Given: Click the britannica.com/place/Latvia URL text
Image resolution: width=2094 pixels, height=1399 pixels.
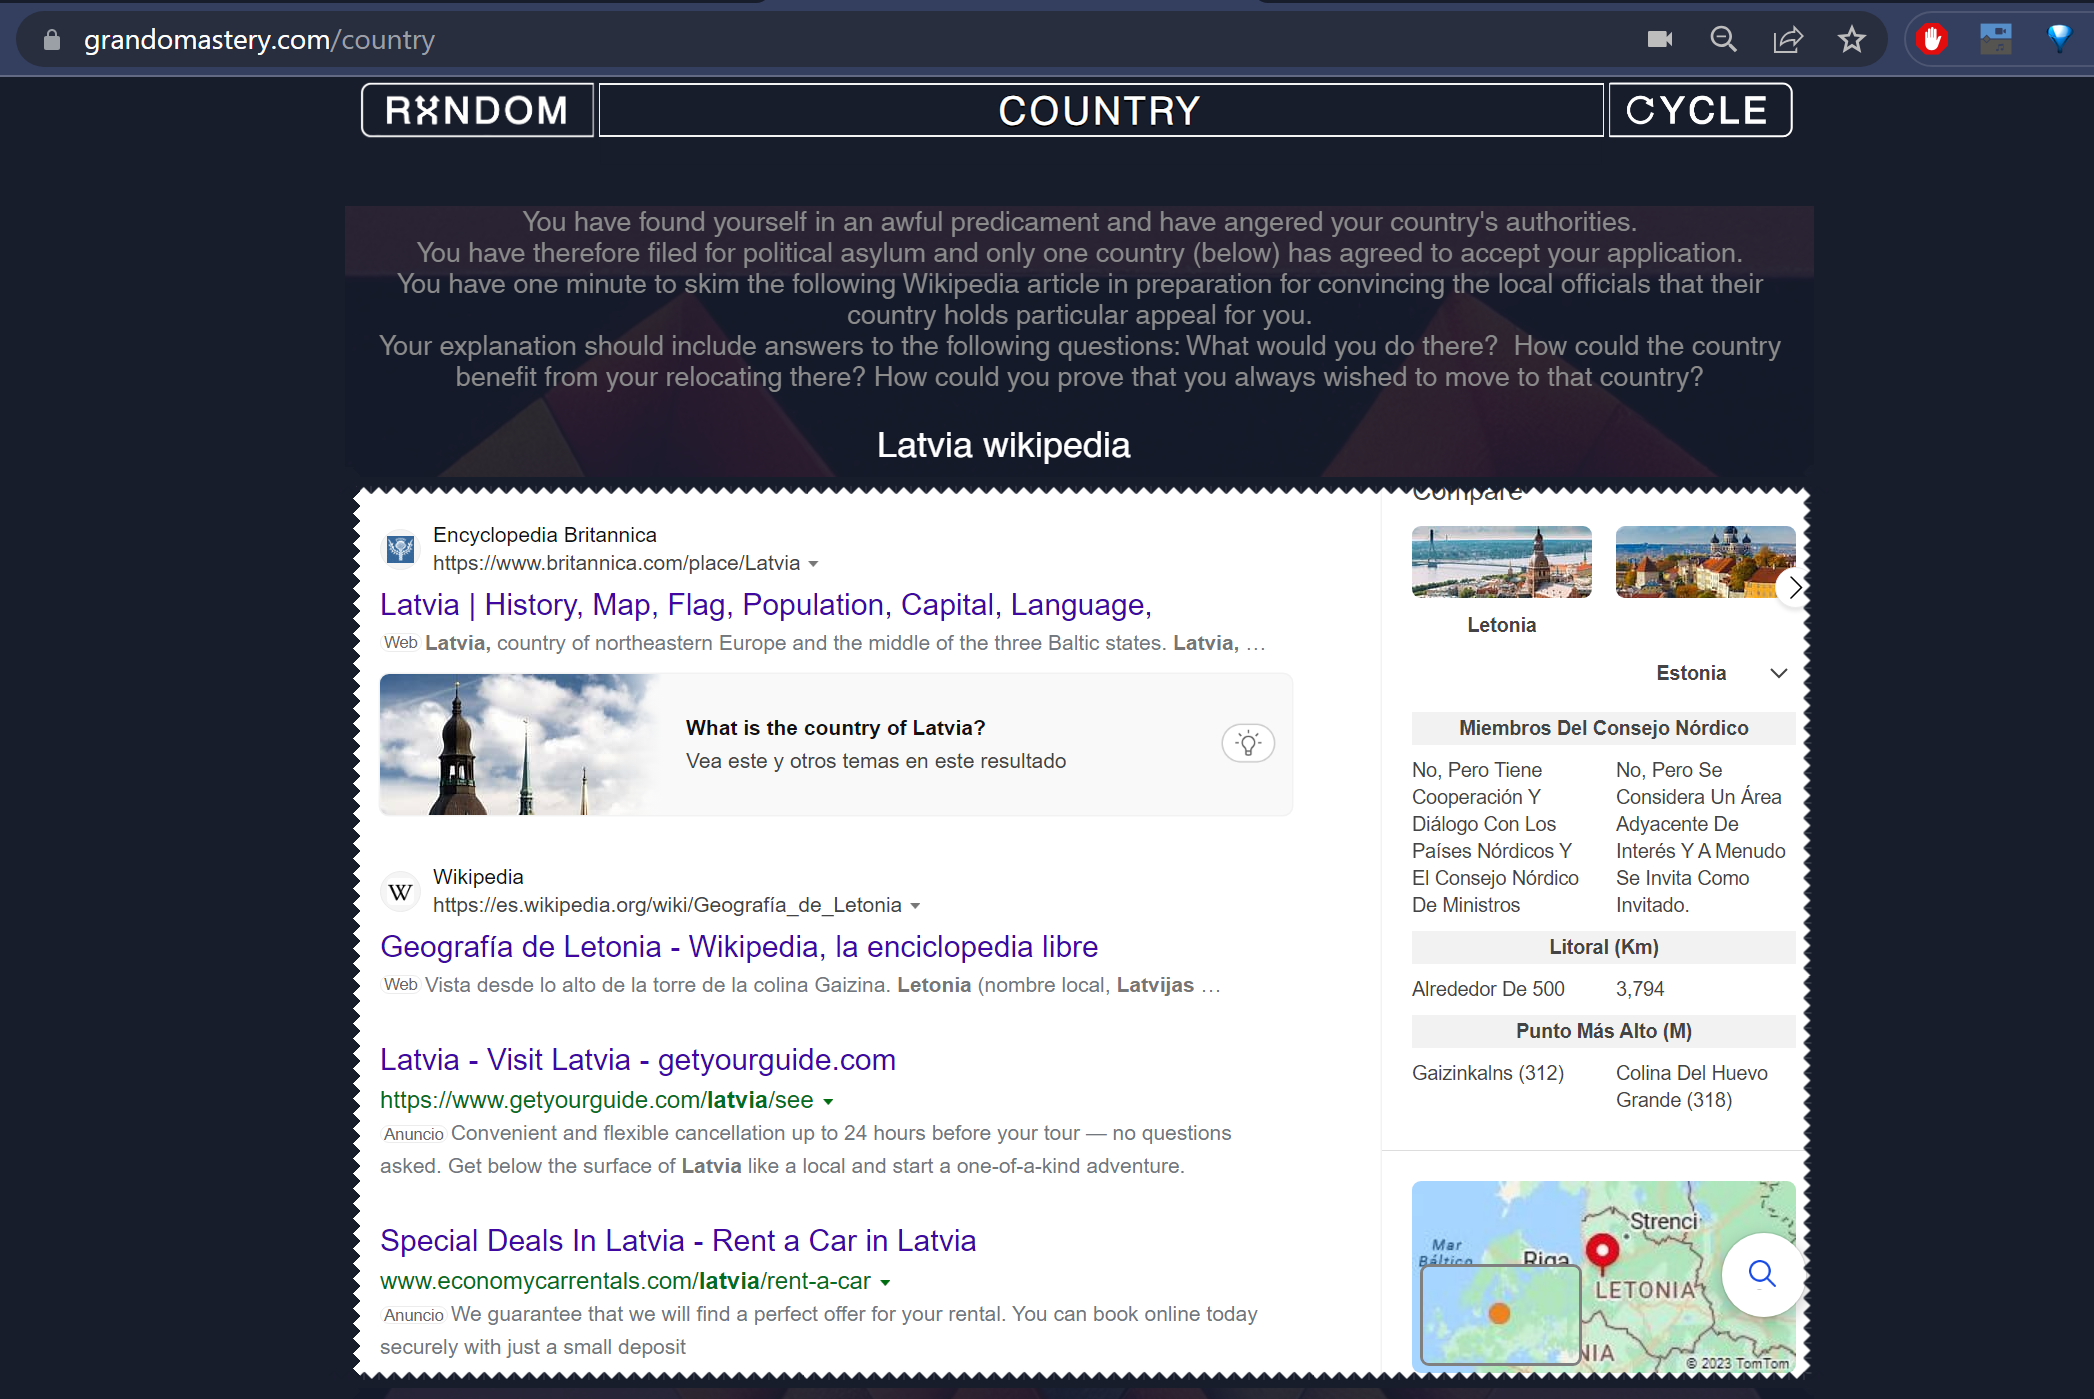Looking at the screenshot, I should (x=616, y=563).
